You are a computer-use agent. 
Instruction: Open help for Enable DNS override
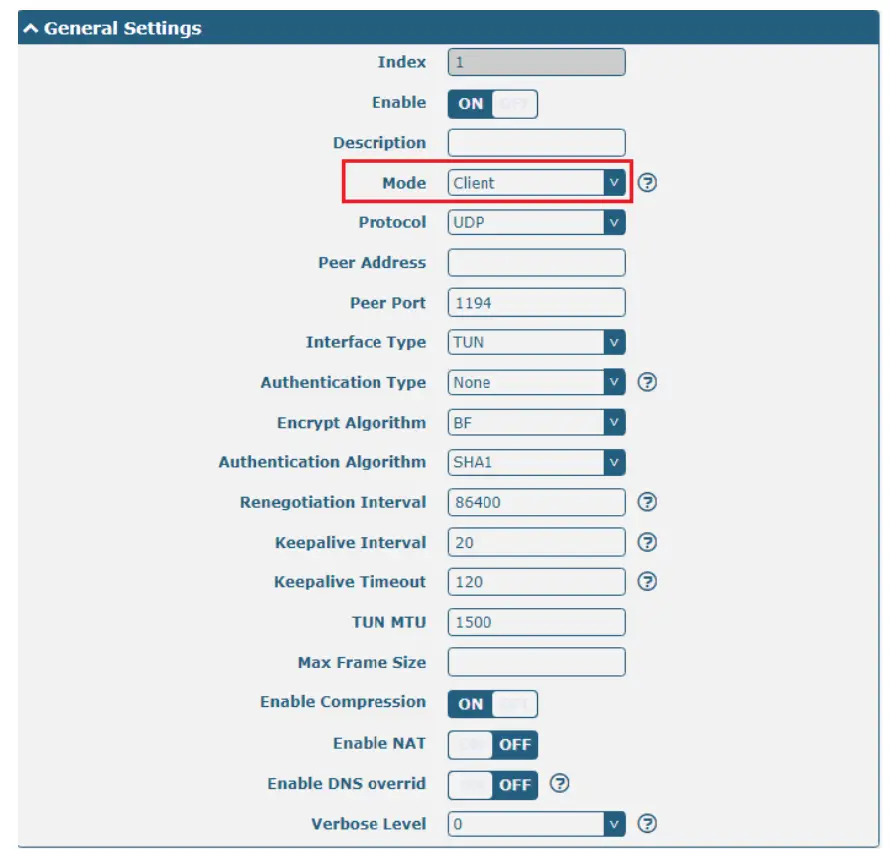(560, 784)
